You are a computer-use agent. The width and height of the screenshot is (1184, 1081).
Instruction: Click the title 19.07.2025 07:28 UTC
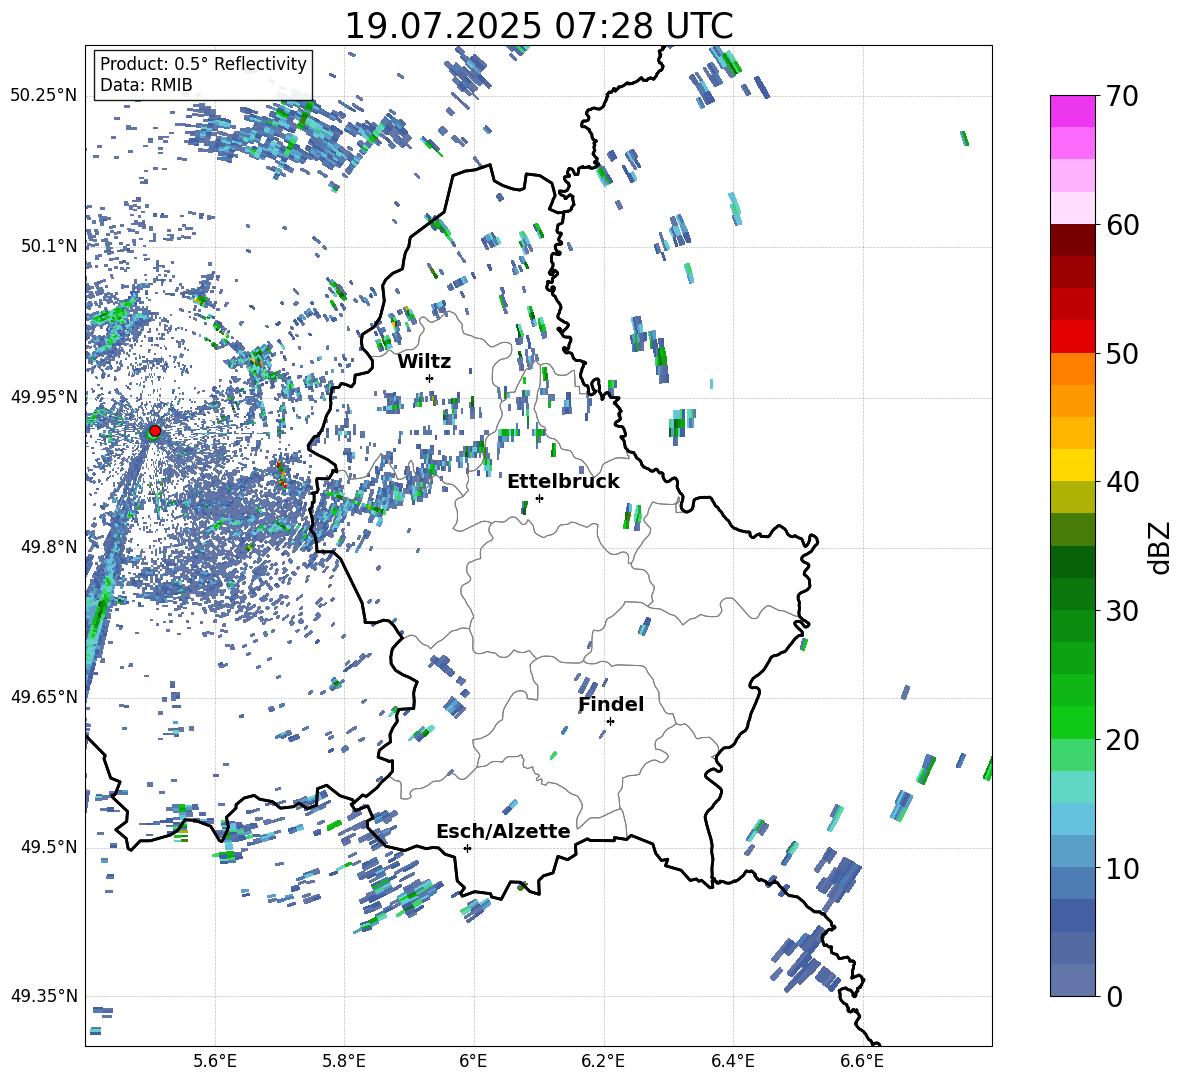(x=539, y=26)
